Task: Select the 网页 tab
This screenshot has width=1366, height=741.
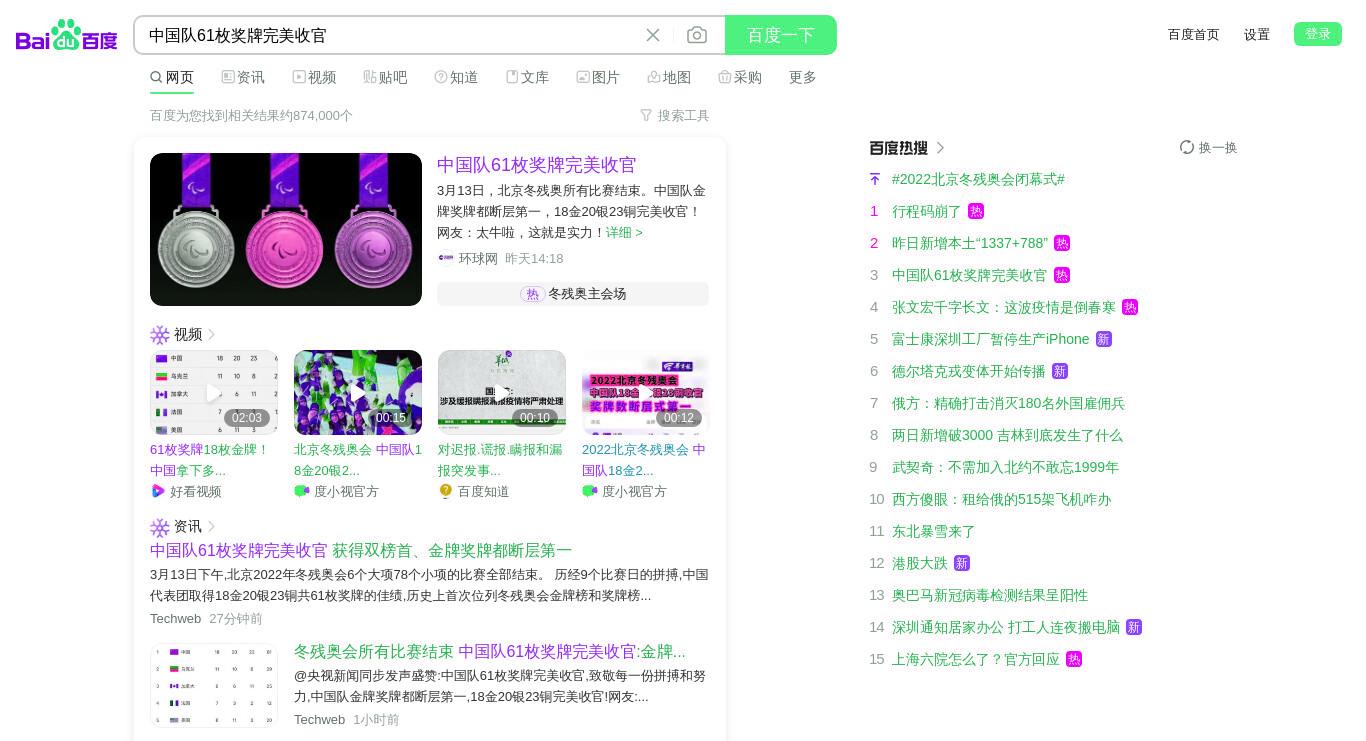Action: coord(172,77)
